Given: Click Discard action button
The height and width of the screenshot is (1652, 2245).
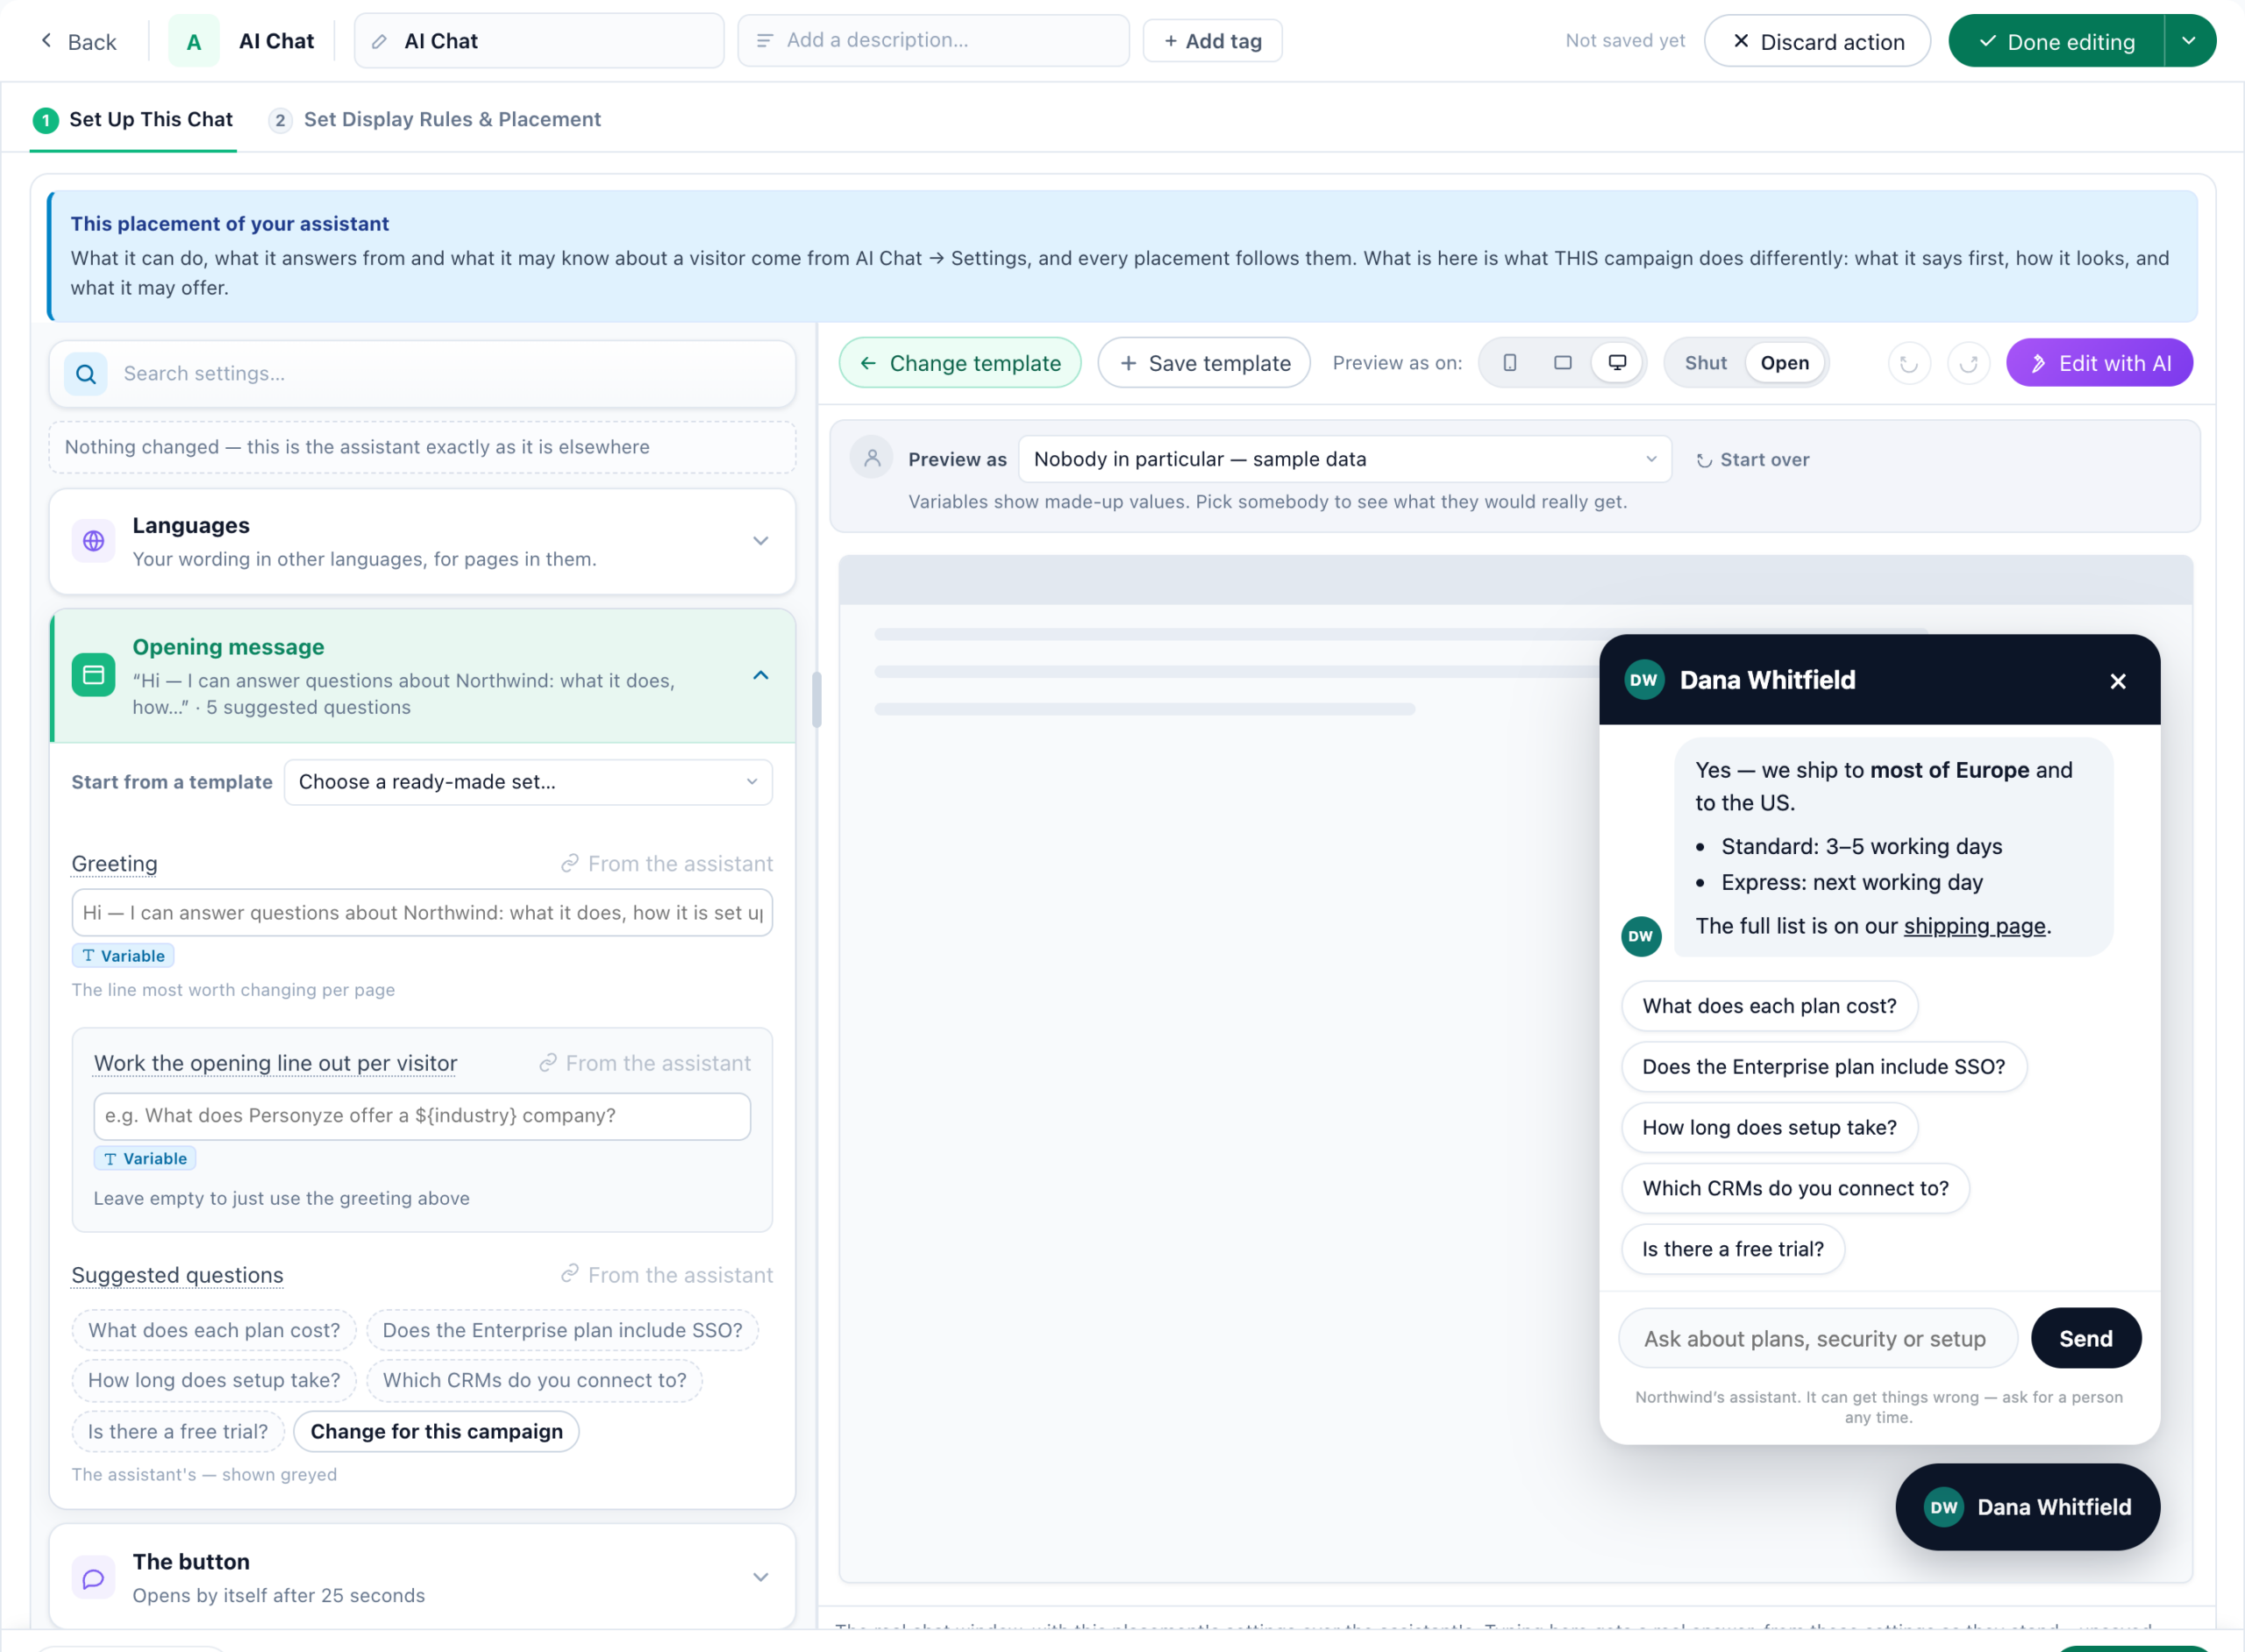Looking at the screenshot, I should click(x=1817, y=41).
